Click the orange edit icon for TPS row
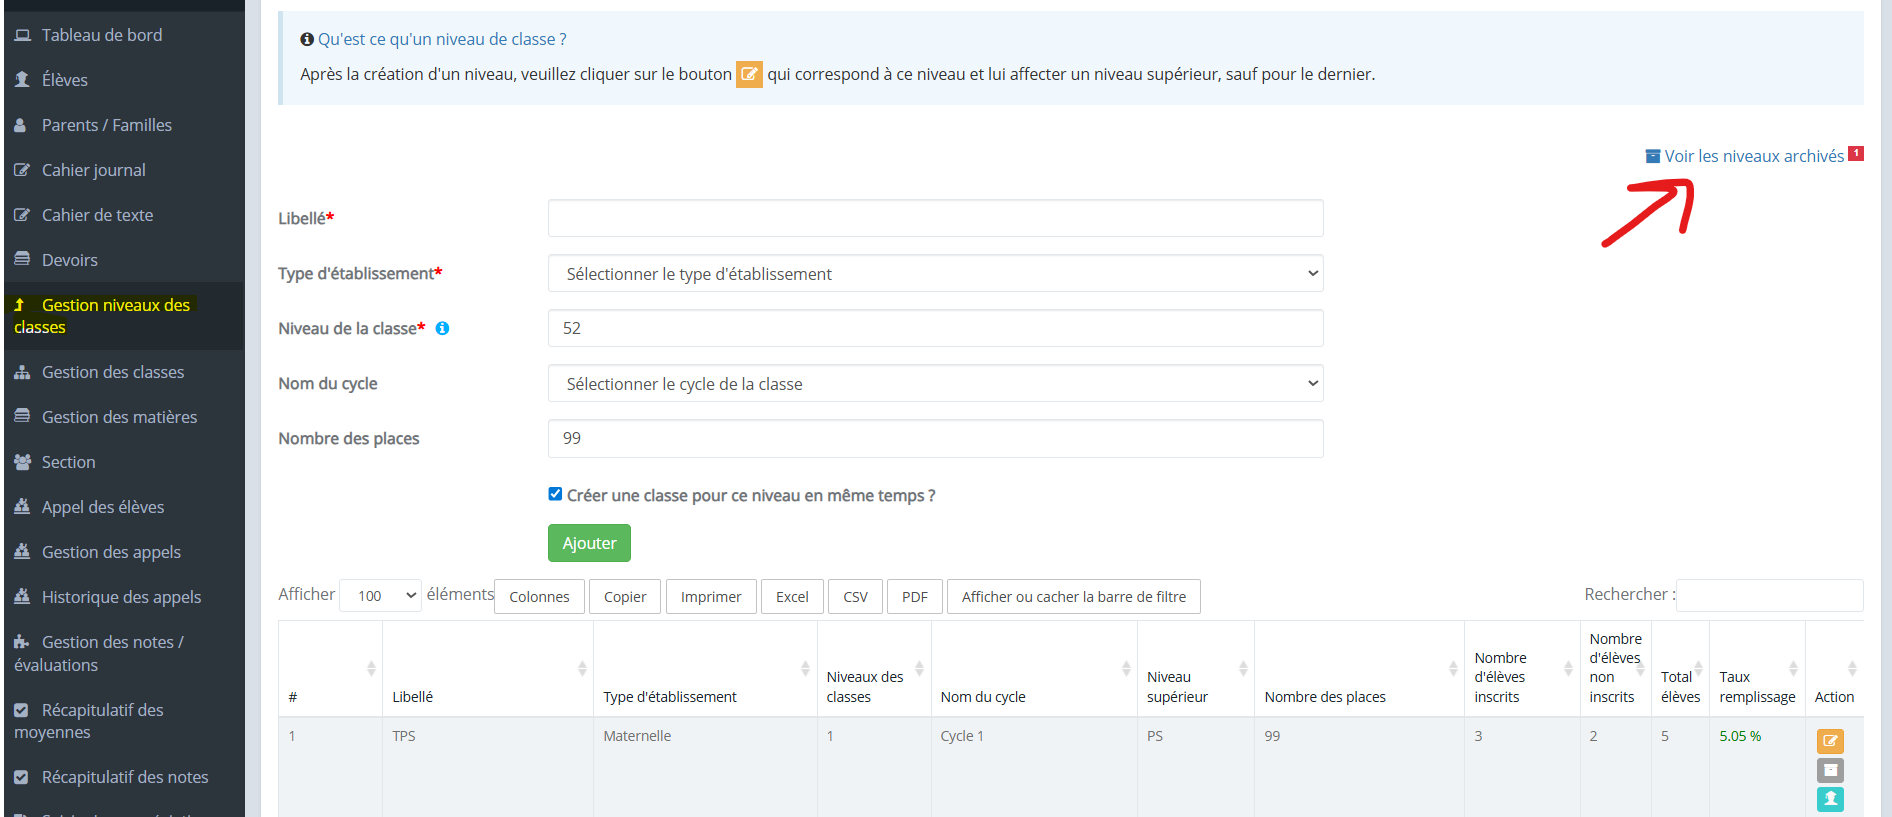Screen dimensions: 1892x817 pos(1829,741)
